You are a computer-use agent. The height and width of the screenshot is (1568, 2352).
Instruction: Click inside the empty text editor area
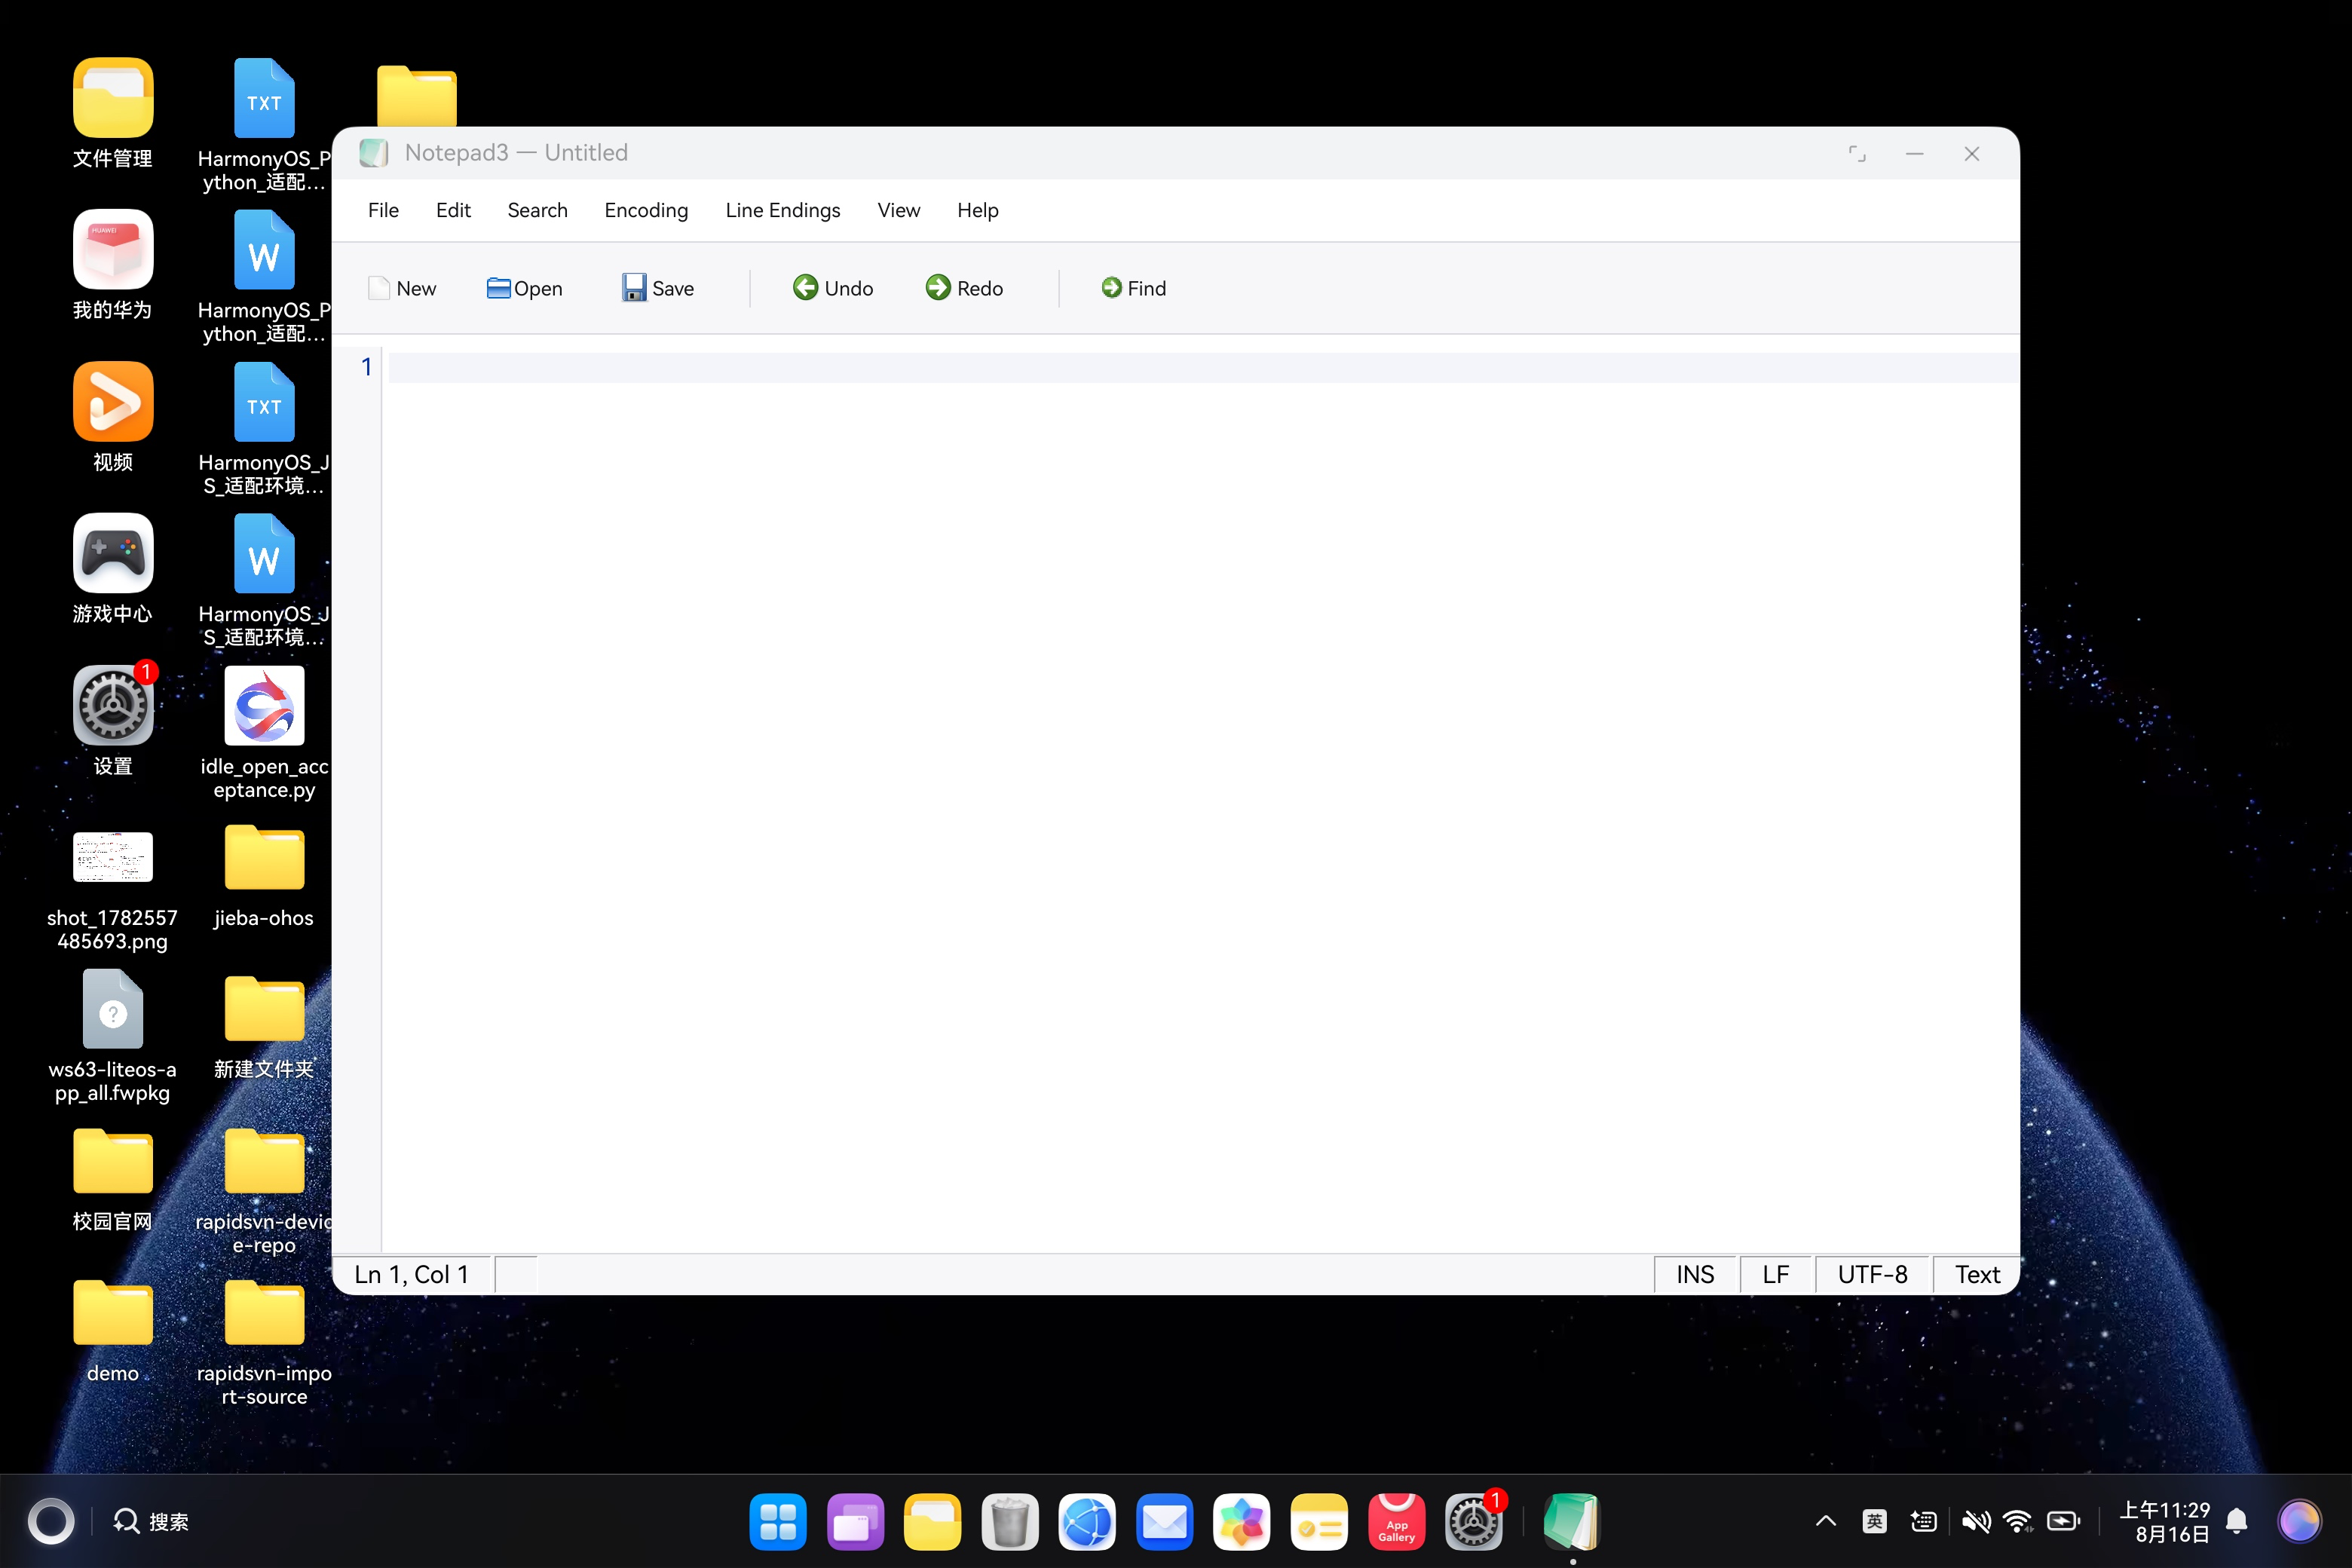[x=1200, y=800]
